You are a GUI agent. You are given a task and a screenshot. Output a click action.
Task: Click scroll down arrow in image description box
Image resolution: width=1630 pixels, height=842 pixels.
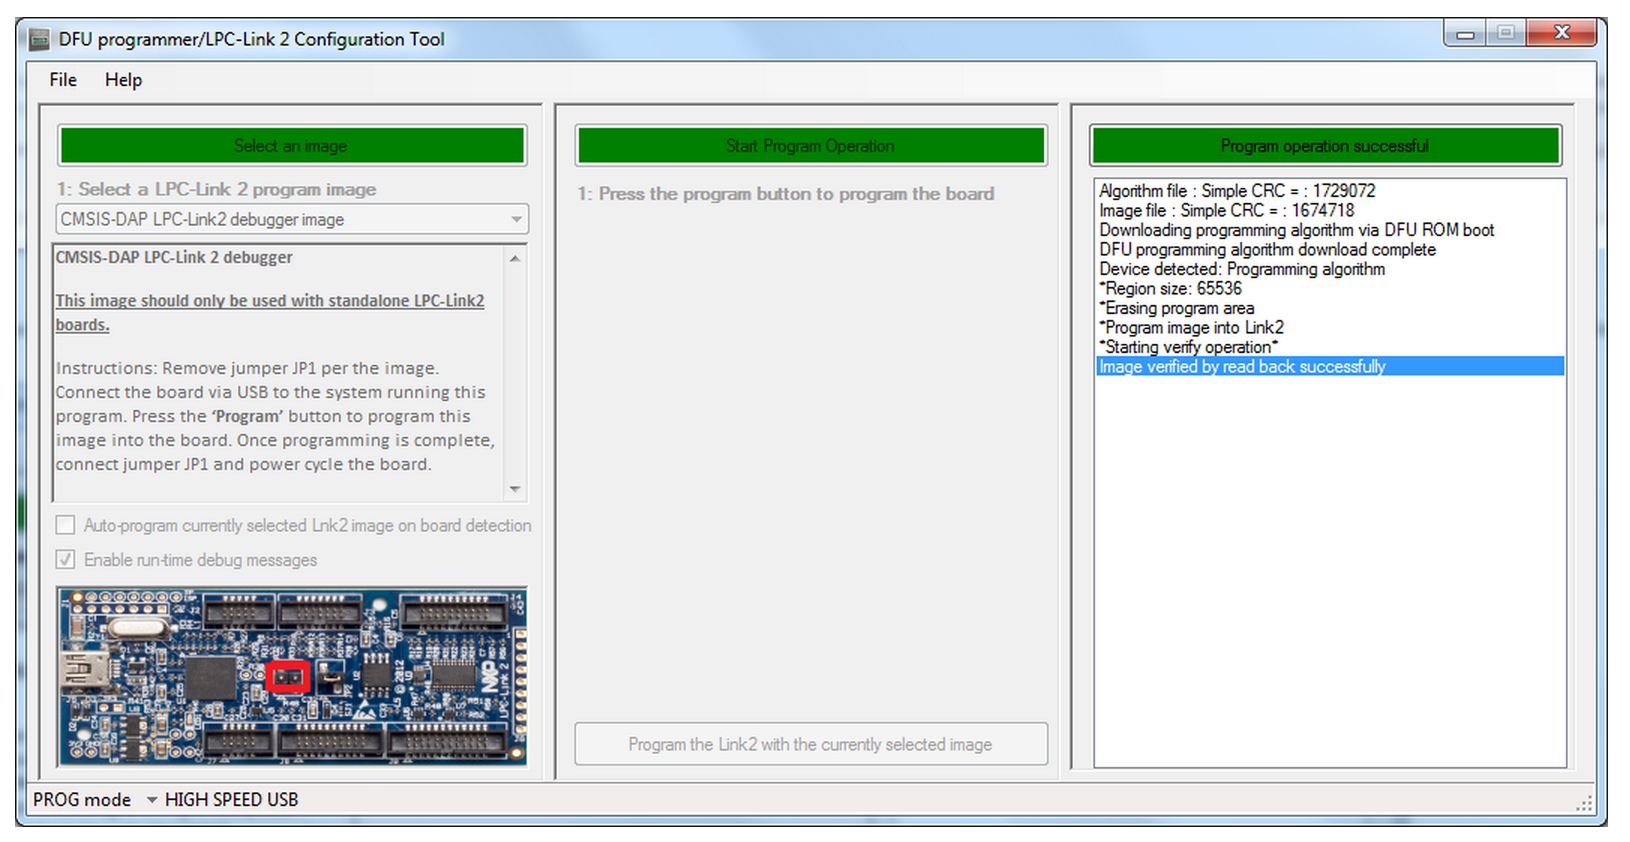pyautogui.click(x=515, y=489)
